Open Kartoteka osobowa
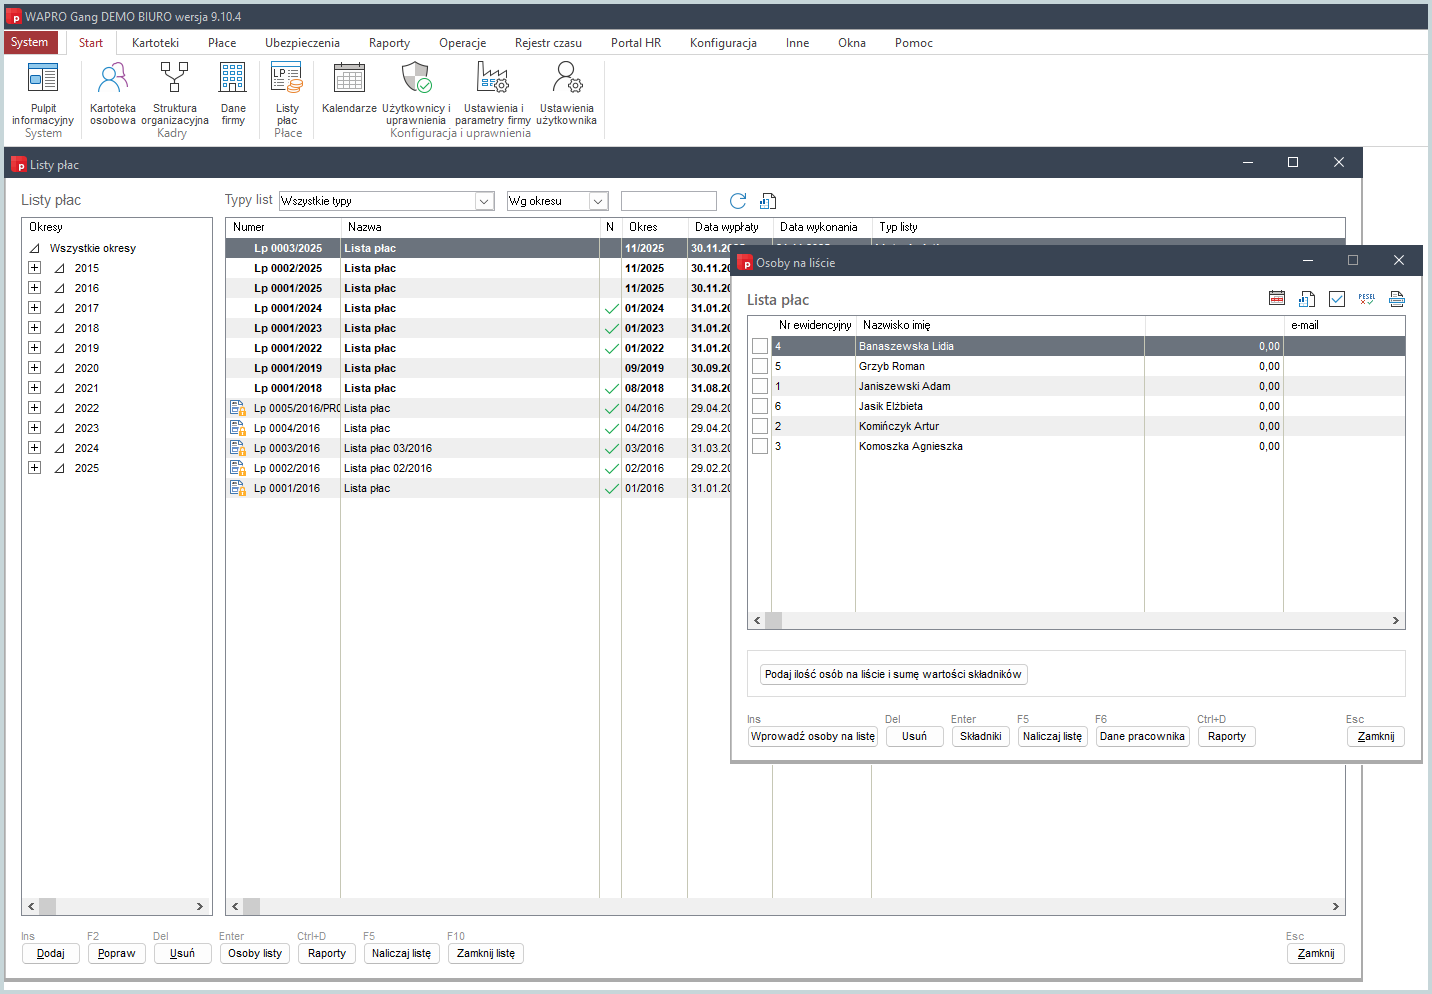1432x994 pixels. (113, 93)
